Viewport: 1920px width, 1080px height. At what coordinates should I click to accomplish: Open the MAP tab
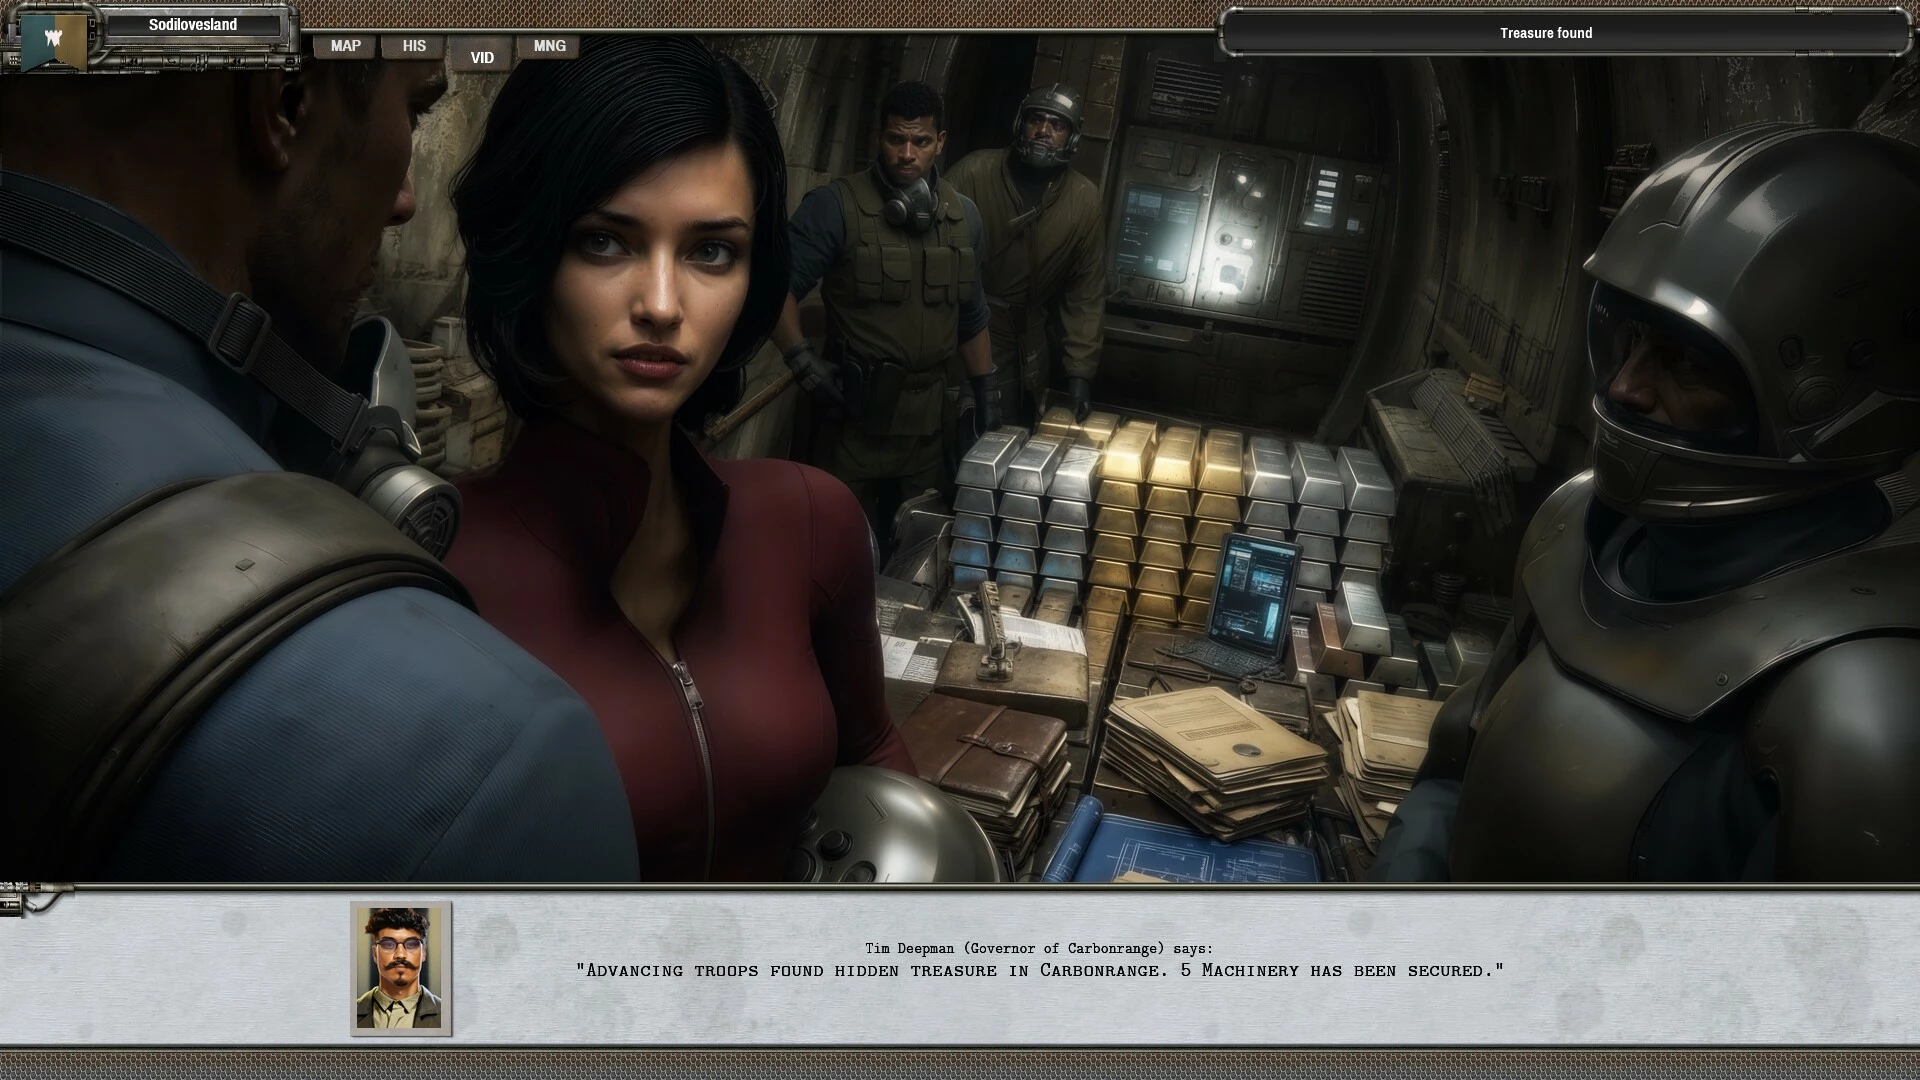coord(345,46)
